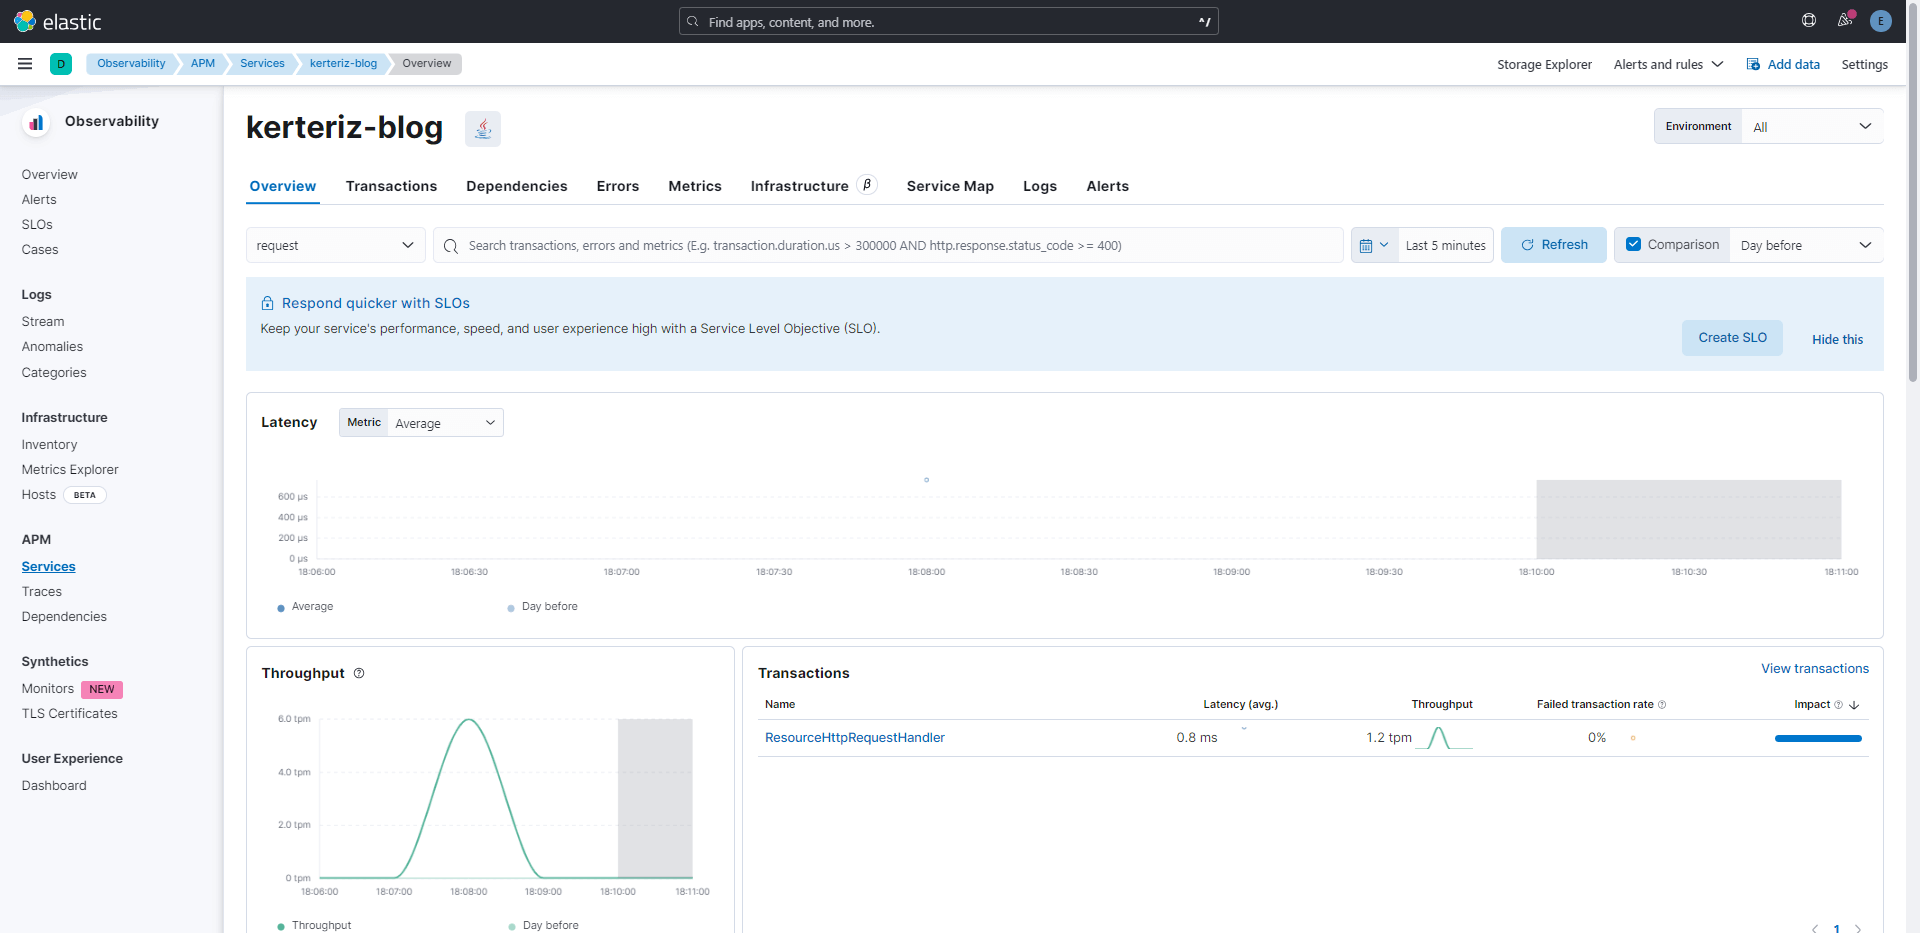The height and width of the screenshot is (933, 1920).
Task: Open Metrics Explorer in the sidebar
Action: pos(70,470)
